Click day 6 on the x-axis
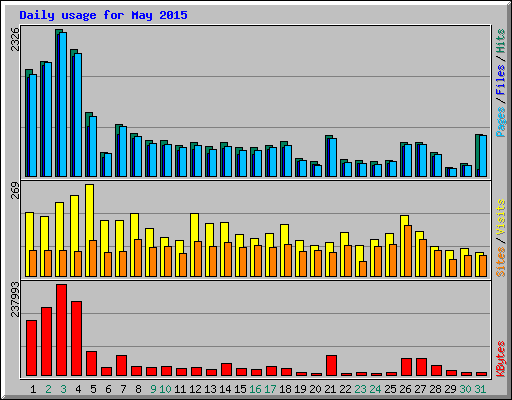This screenshot has height=400, width=512. 108,389
